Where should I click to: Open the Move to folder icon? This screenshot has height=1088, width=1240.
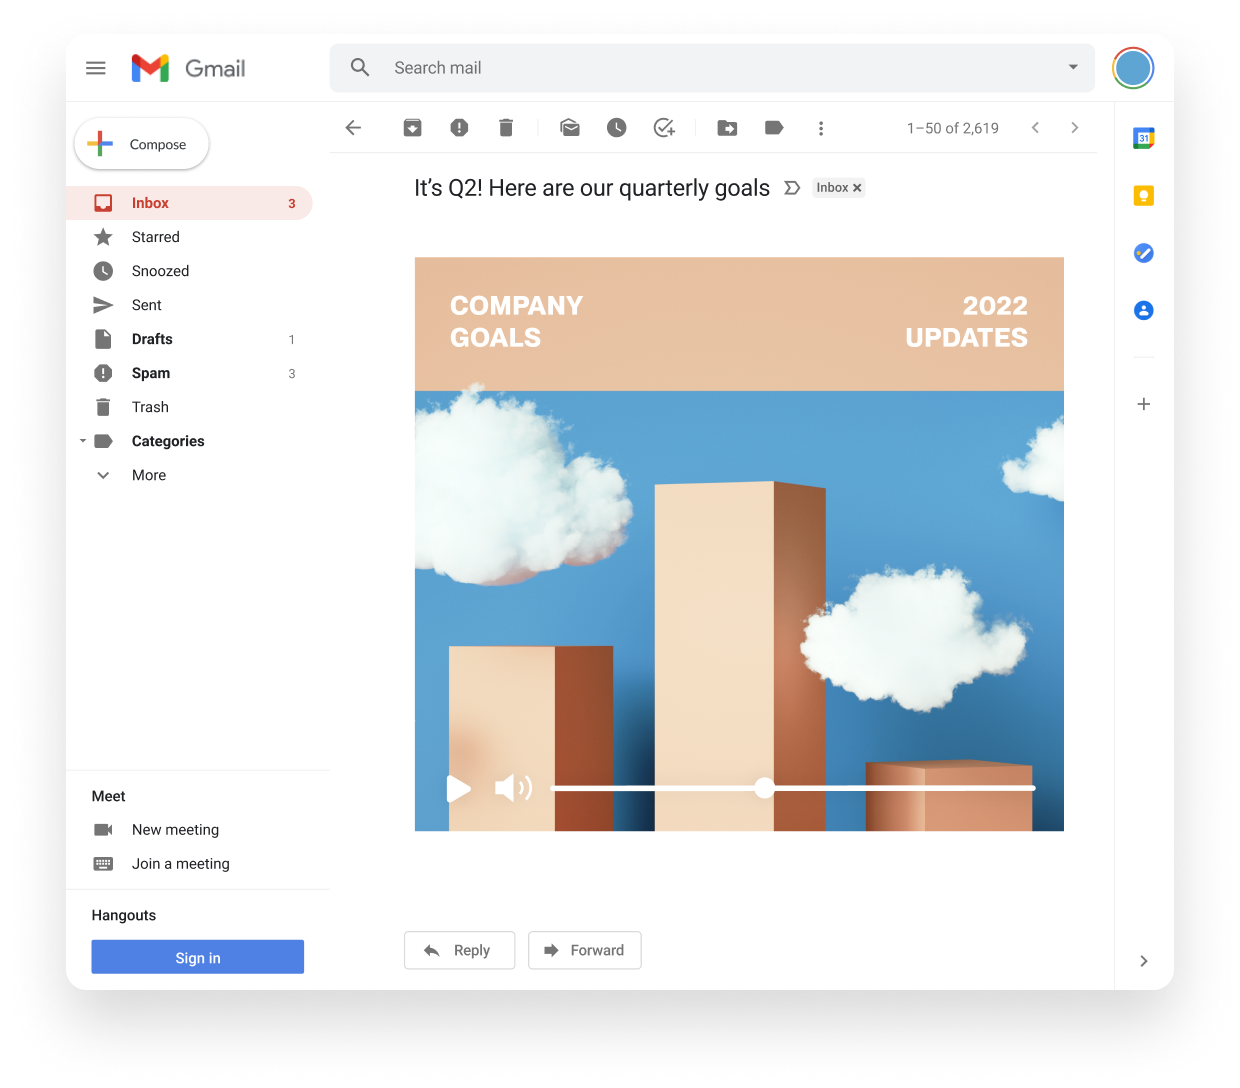[727, 128]
